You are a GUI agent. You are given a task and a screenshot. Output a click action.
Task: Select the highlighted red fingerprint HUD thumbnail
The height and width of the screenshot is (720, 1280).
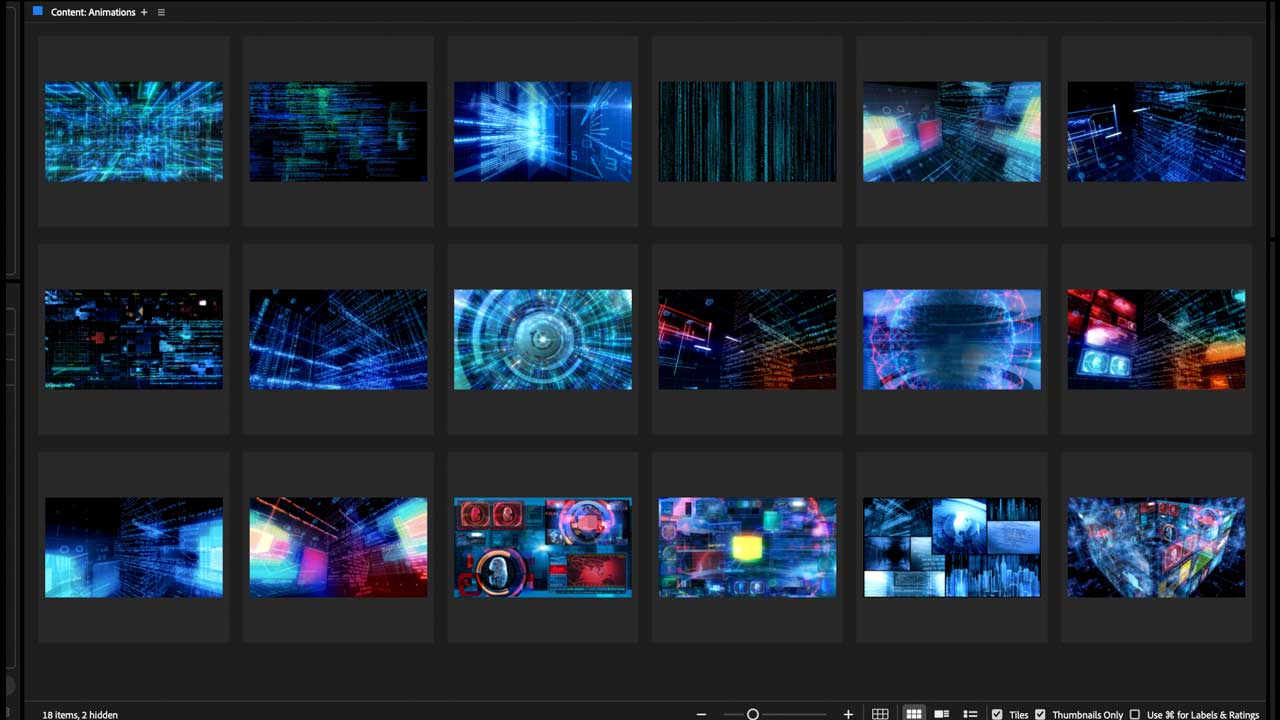tap(542, 547)
